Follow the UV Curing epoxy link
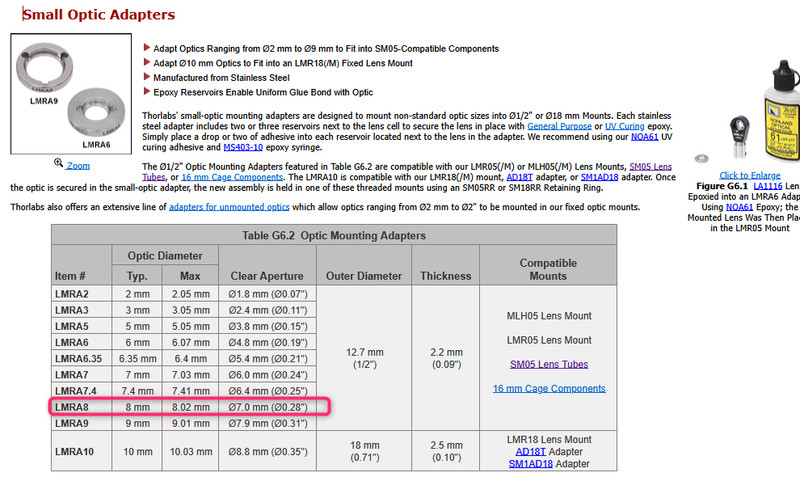The image size is (800, 477). tap(624, 126)
